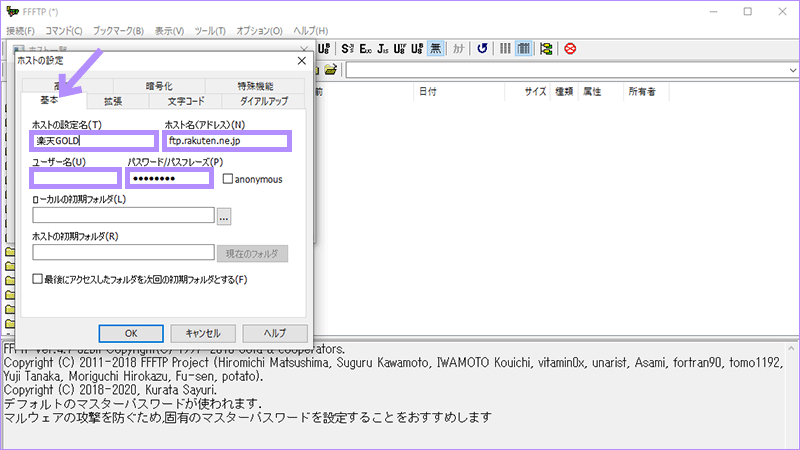Check the remember last accessed folder option
Image resolution: width=800 pixels, height=450 pixels.
(38, 280)
